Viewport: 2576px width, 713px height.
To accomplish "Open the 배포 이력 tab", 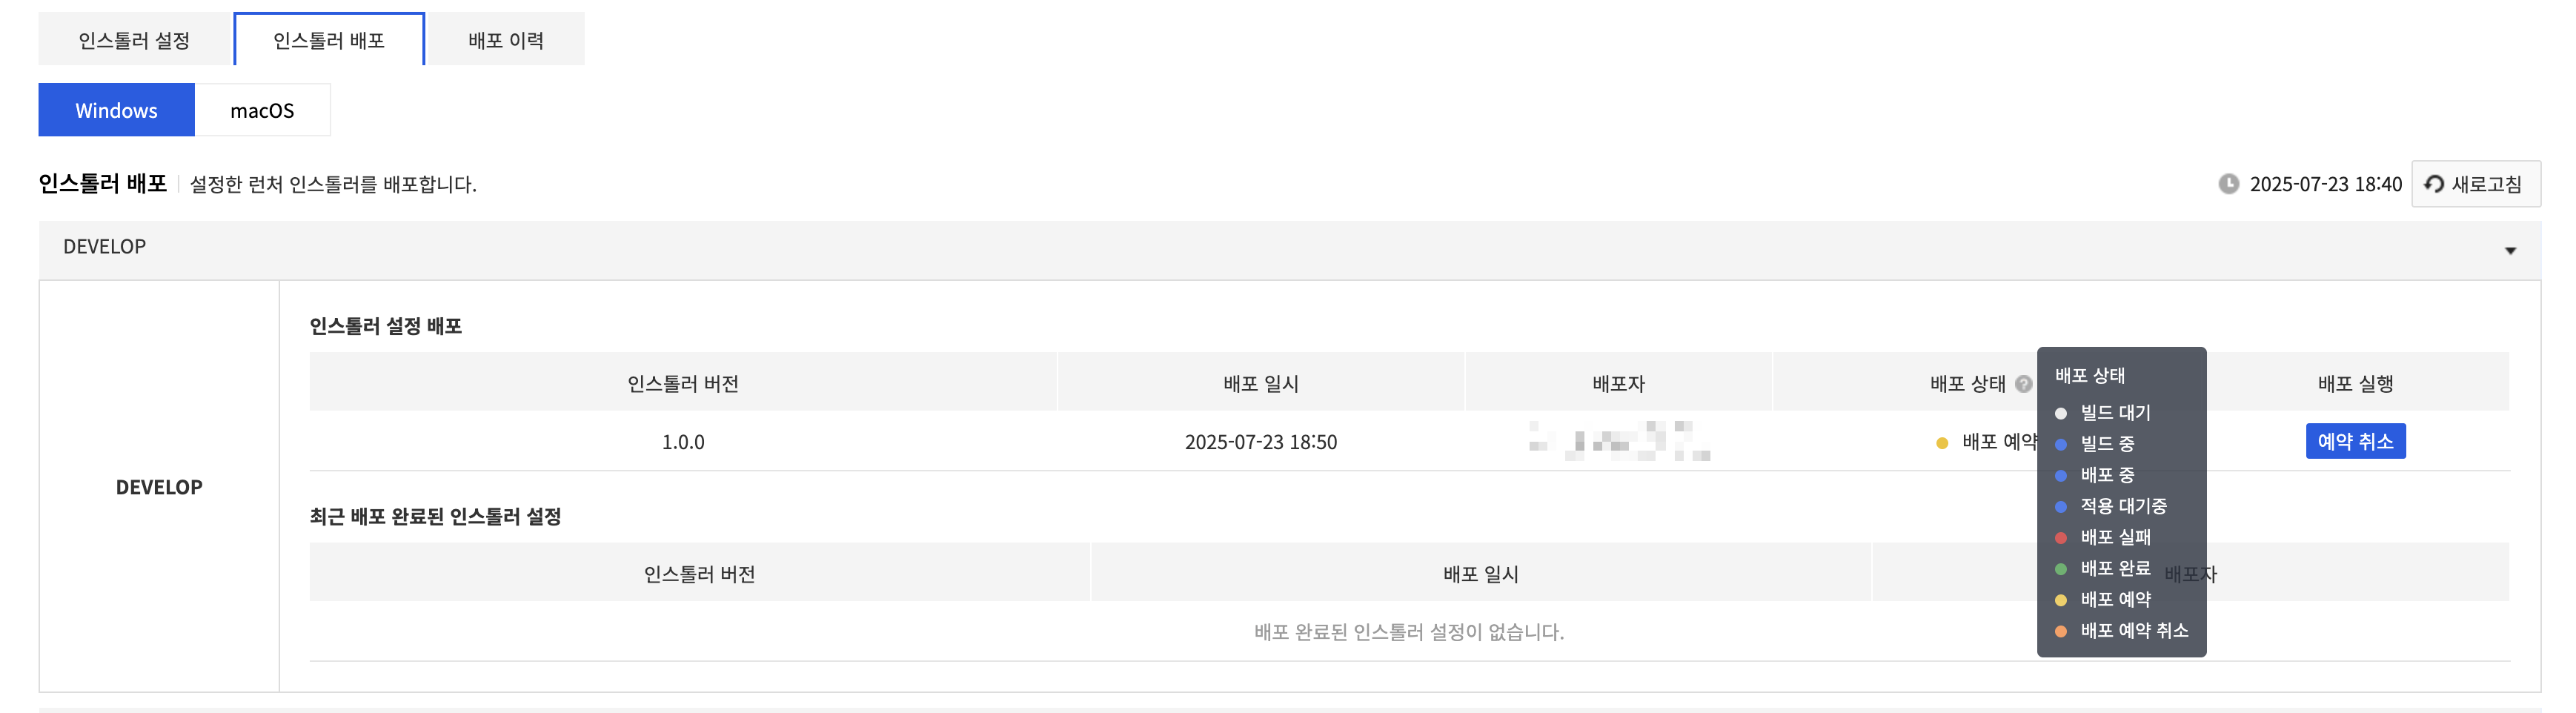I will (x=505, y=40).
